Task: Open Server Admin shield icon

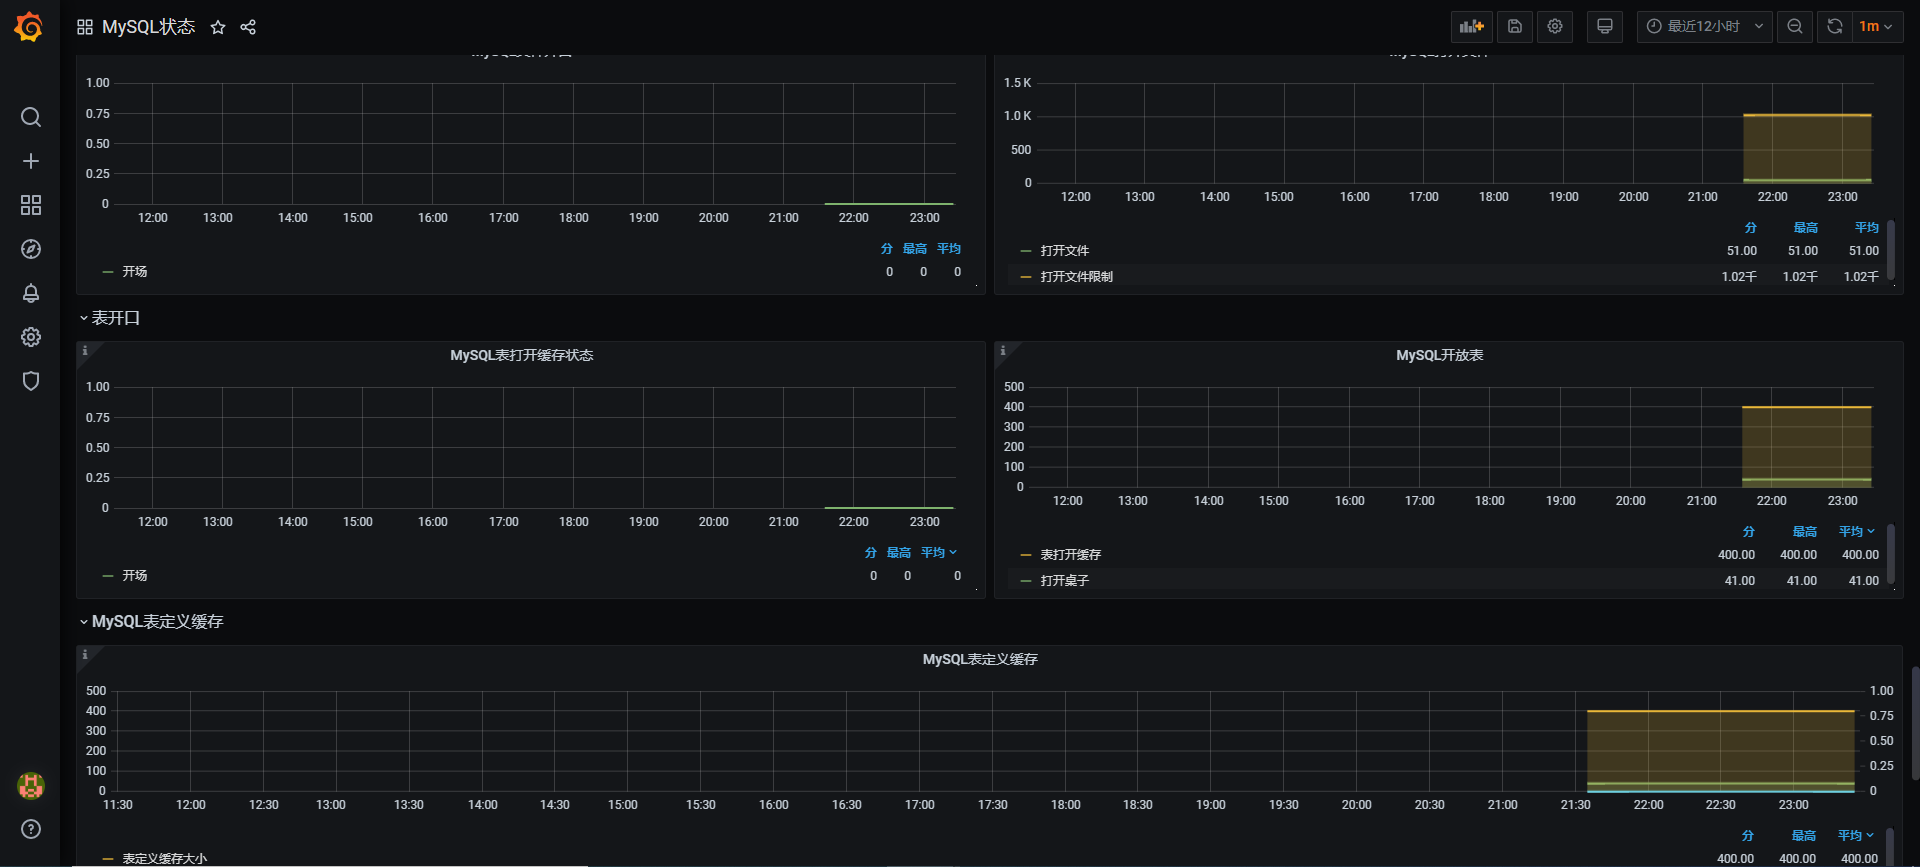Action: pos(31,381)
